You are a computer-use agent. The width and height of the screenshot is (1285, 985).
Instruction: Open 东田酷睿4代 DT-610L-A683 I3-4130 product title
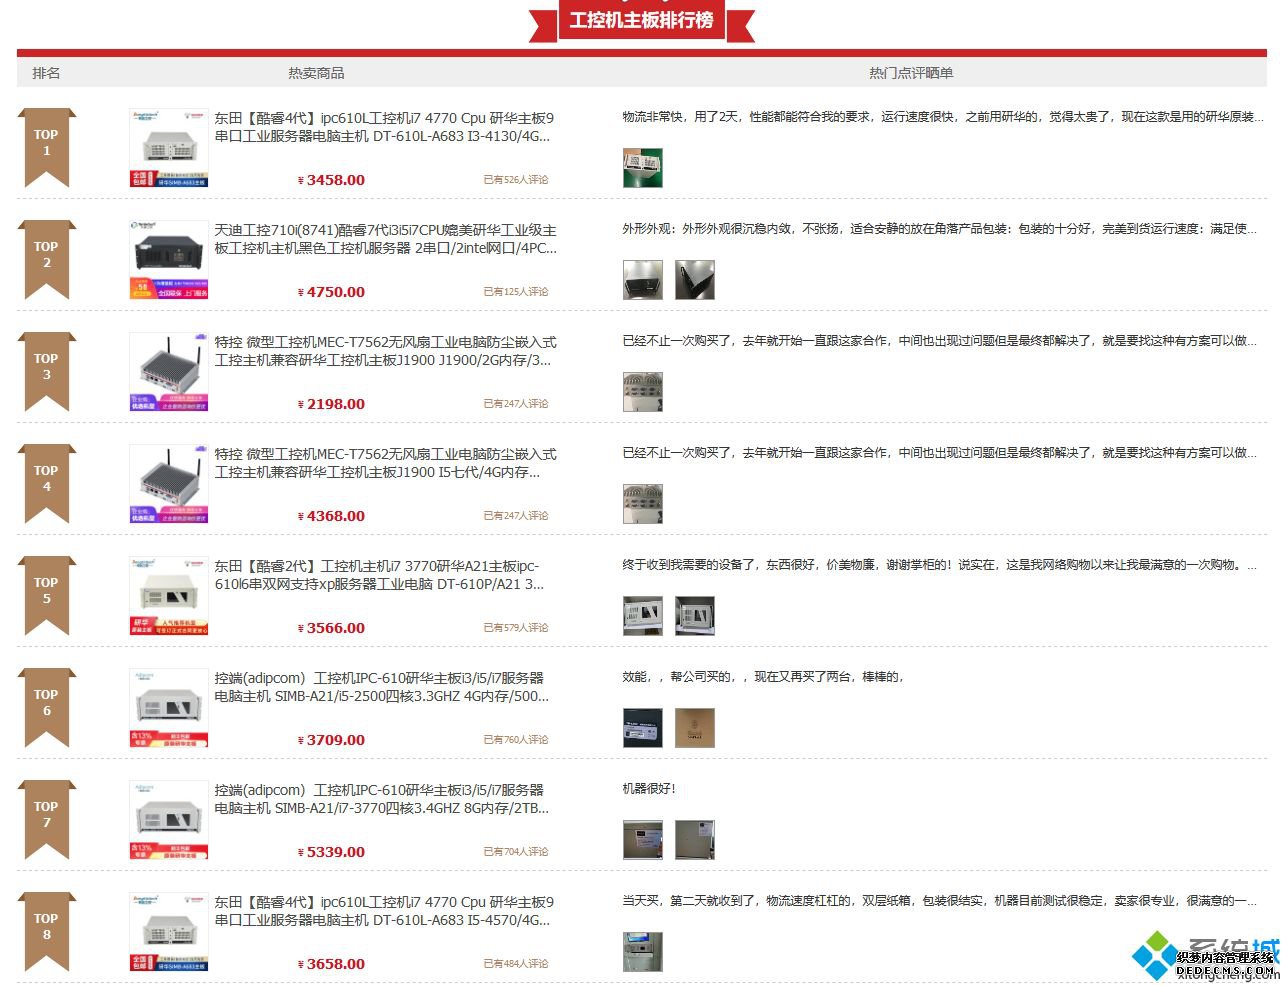point(384,127)
